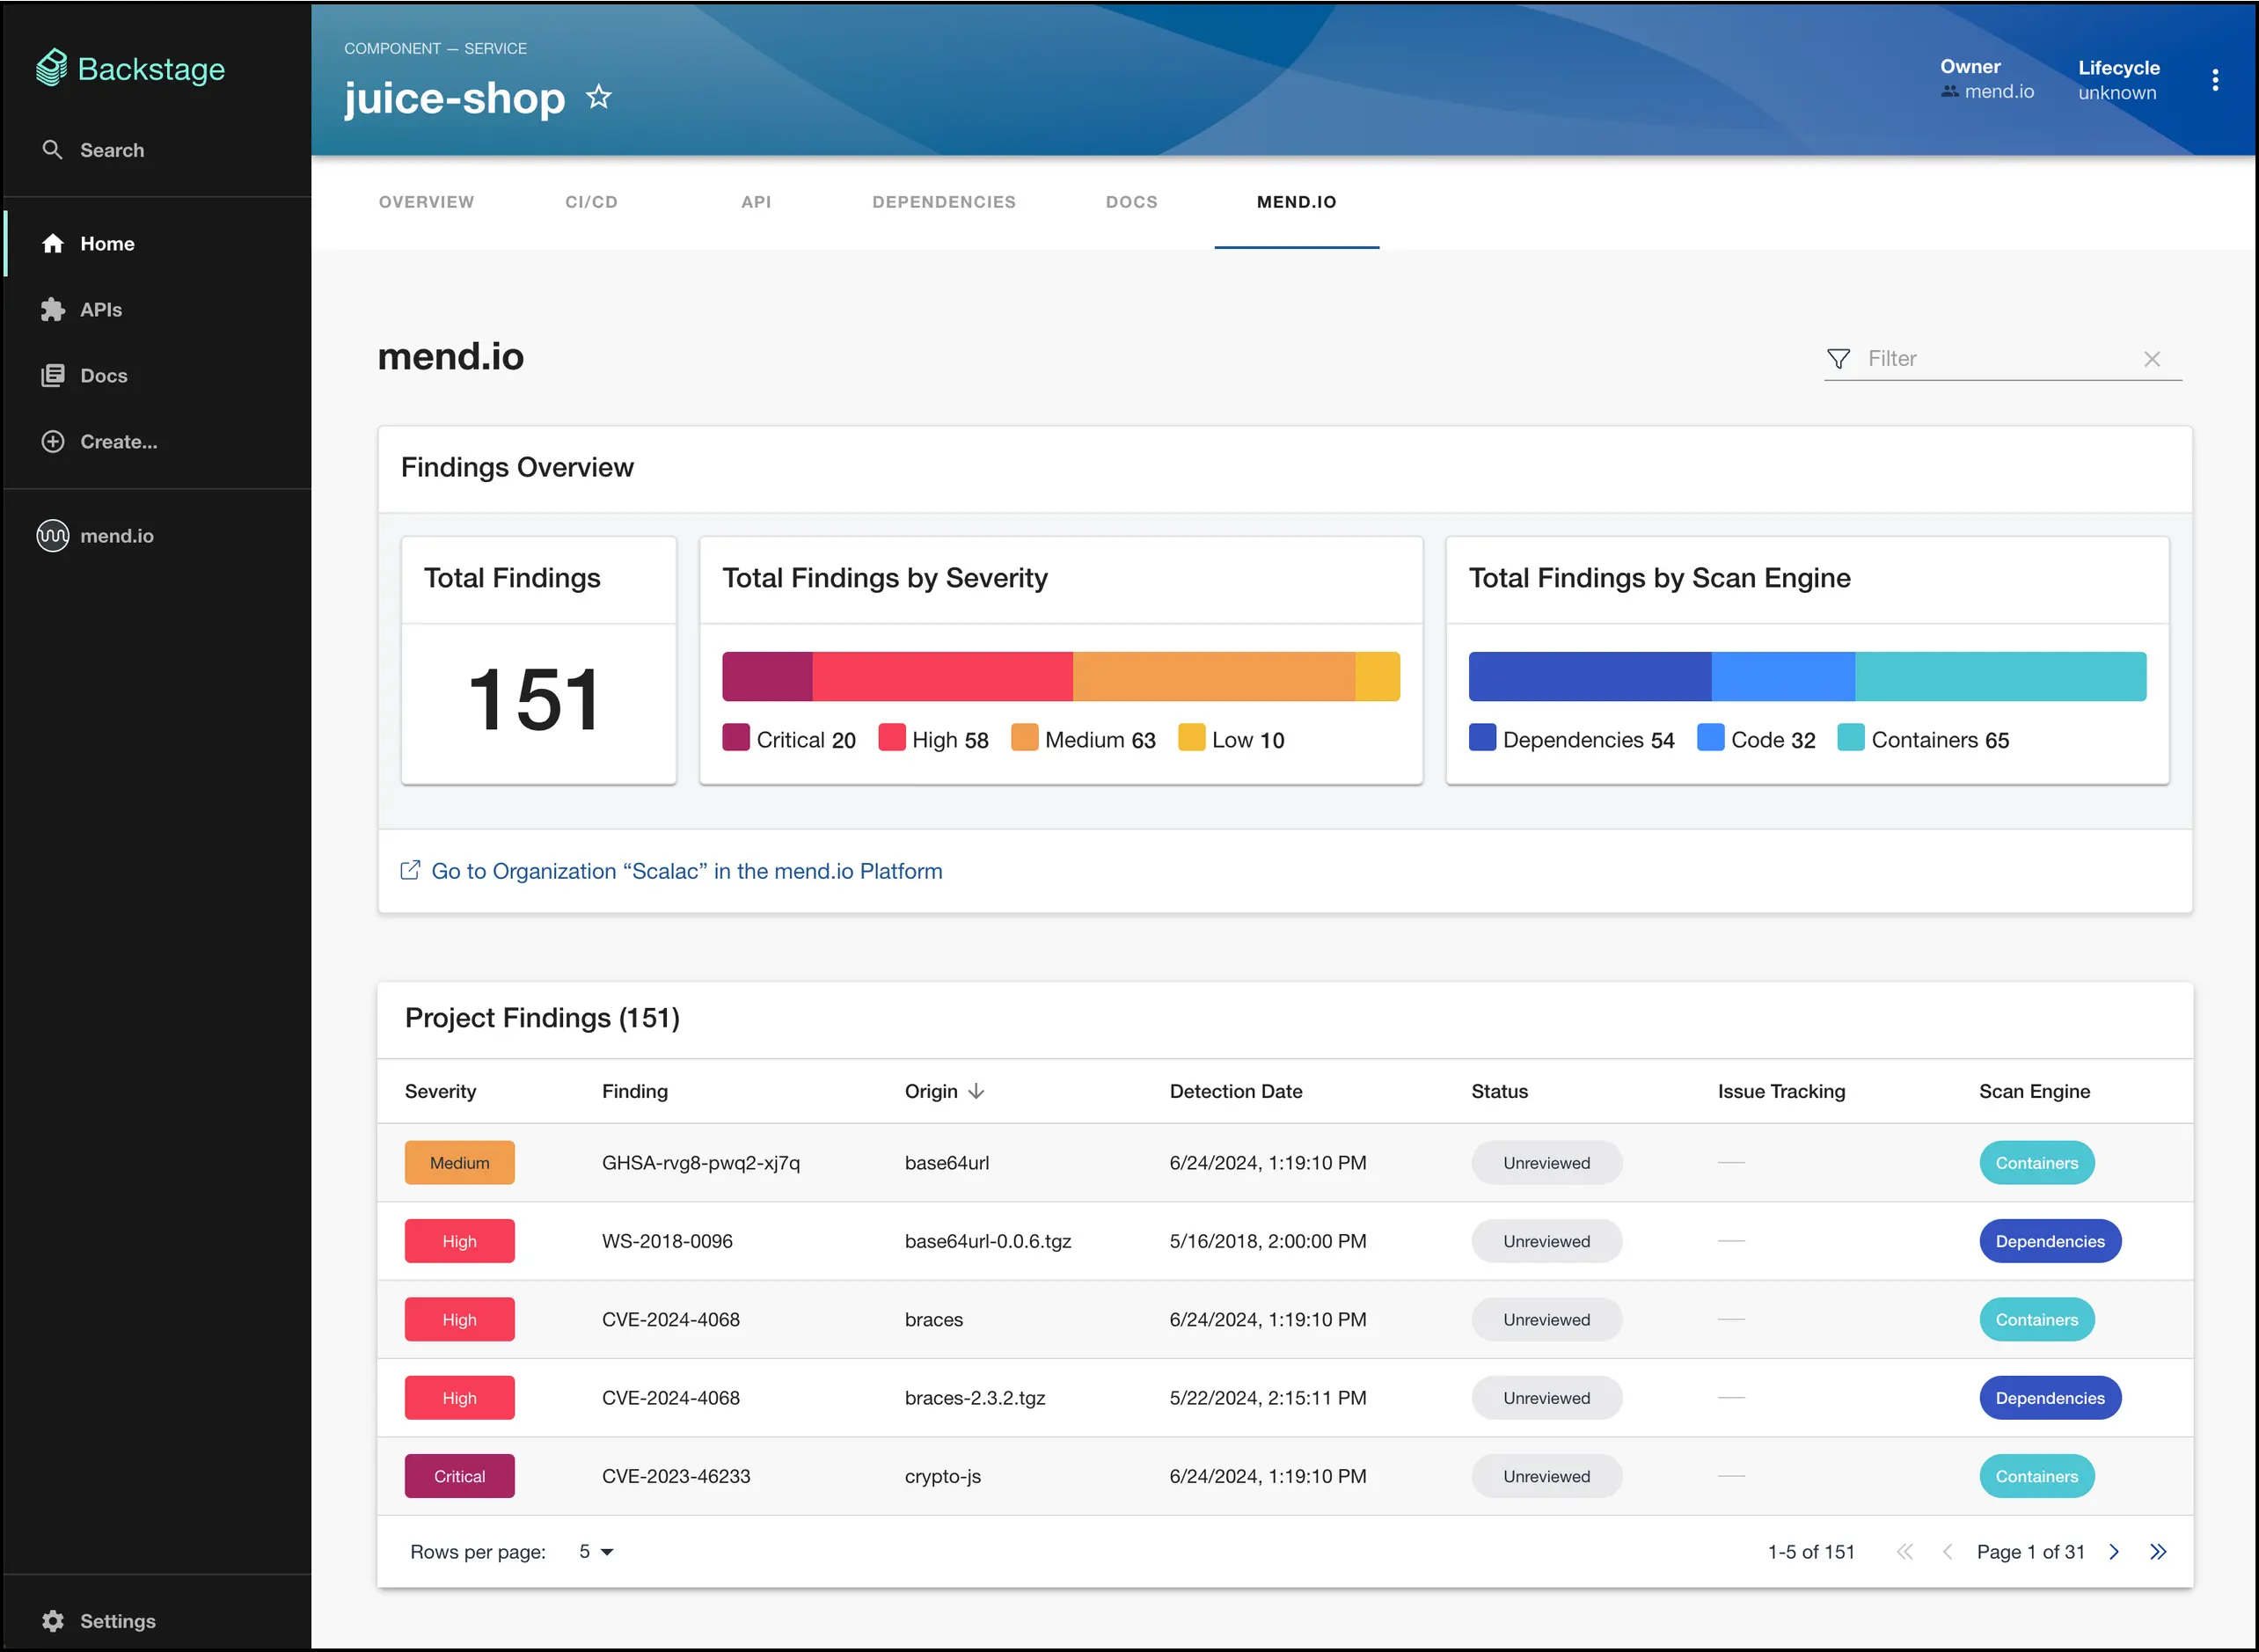Switch to the Dependencies tab
The height and width of the screenshot is (1652, 2259).
pos(943,202)
